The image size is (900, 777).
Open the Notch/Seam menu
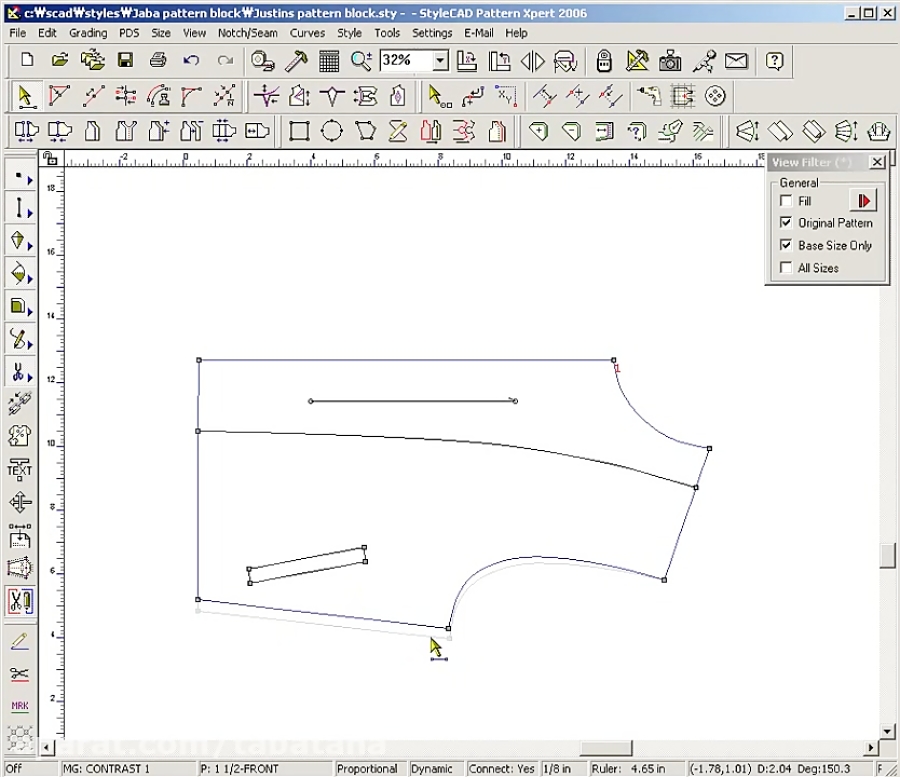[247, 32]
